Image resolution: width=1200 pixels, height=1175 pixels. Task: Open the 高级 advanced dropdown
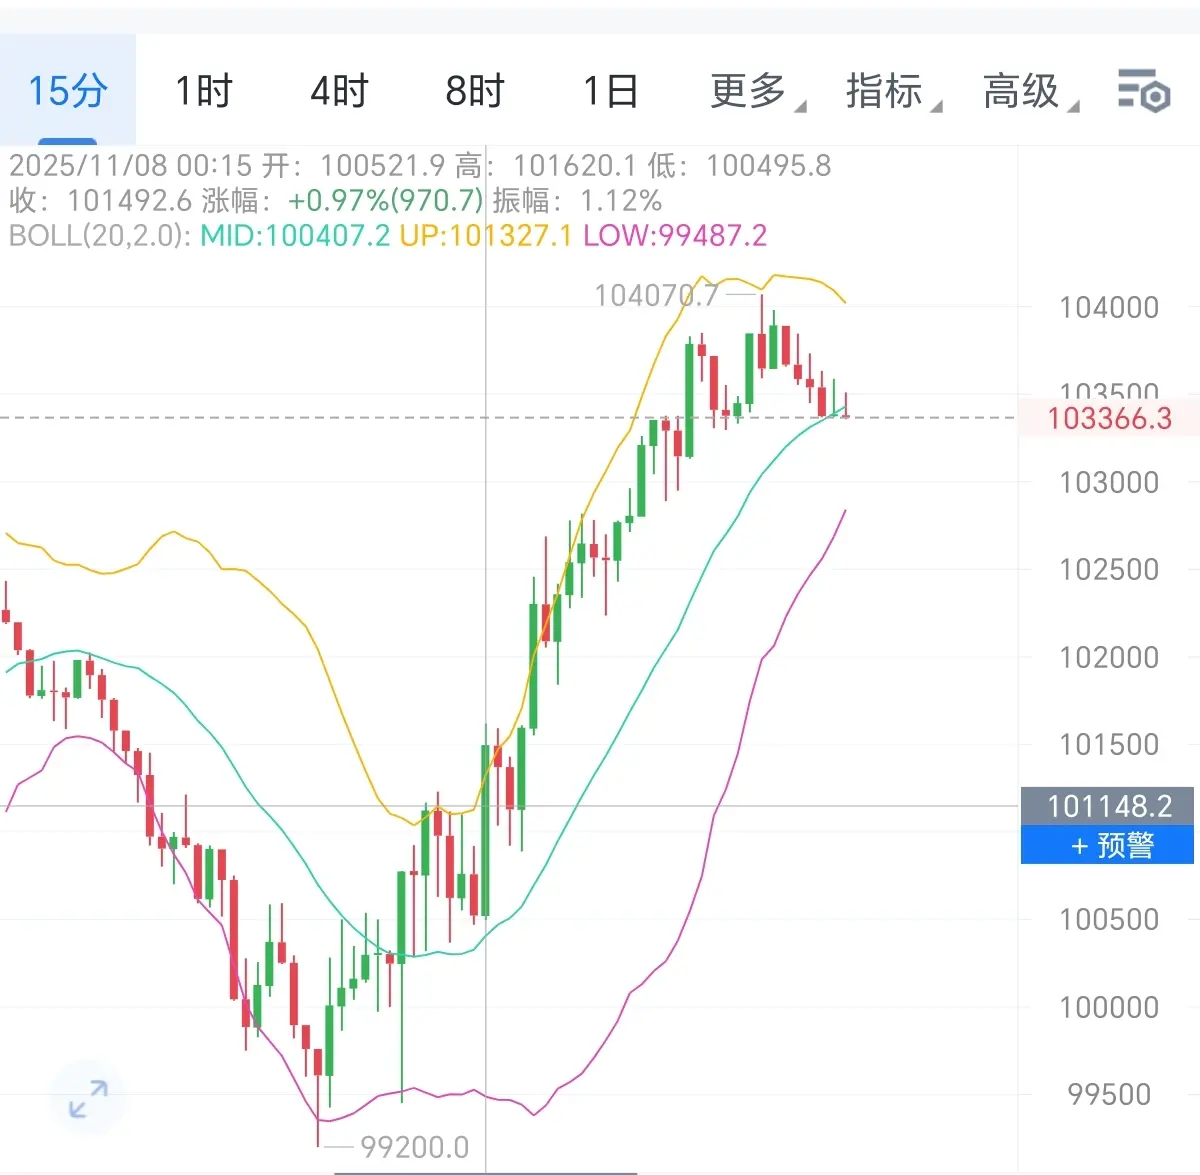coord(1030,91)
